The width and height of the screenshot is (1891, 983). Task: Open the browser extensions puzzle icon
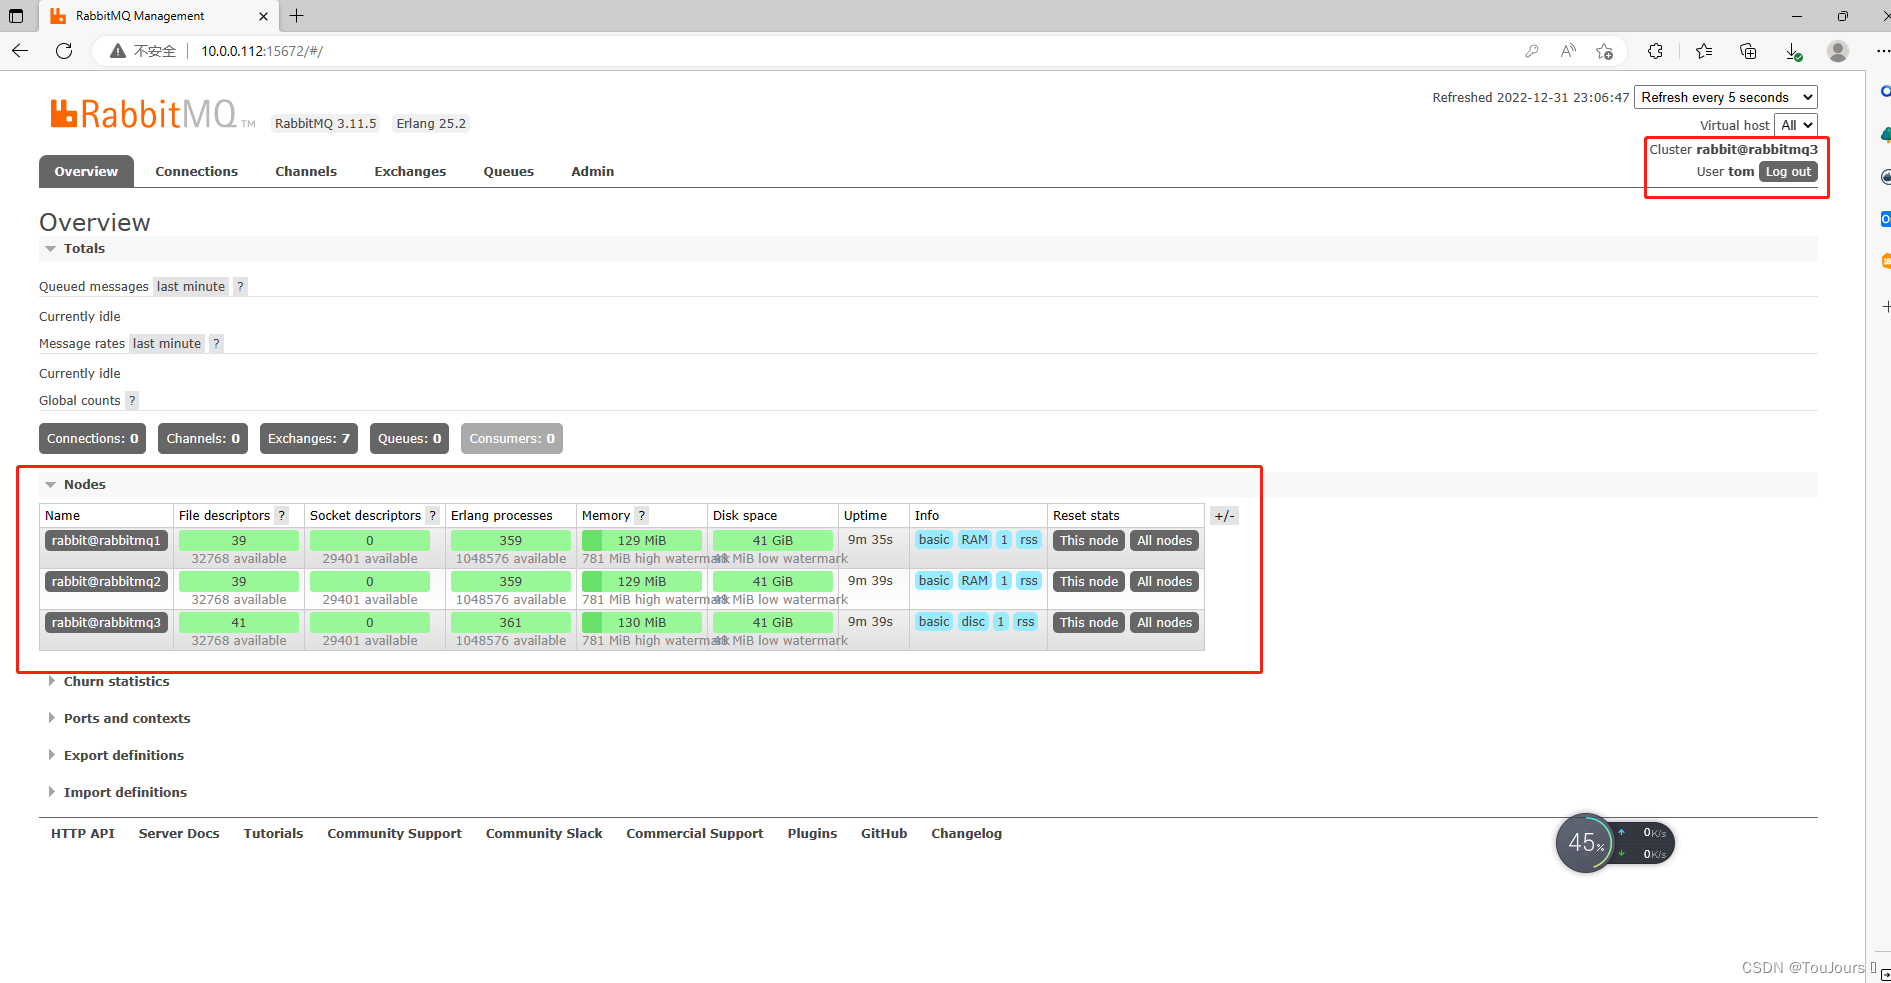point(1655,51)
